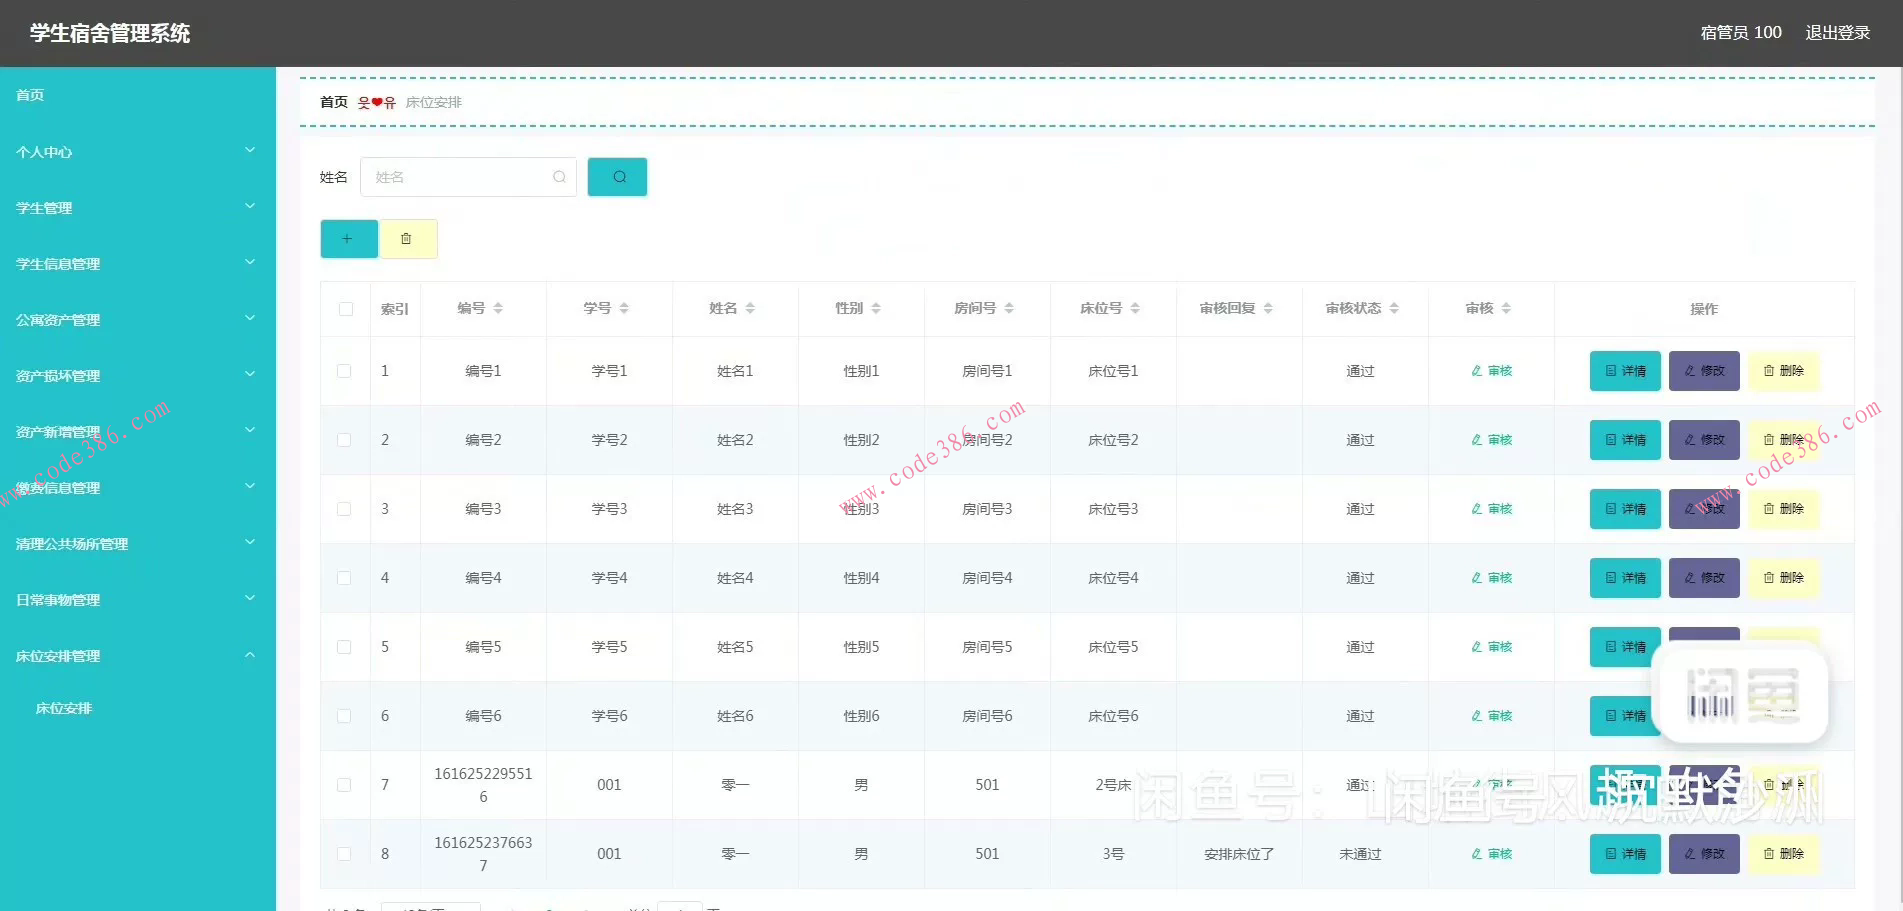The image size is (1903, 911).
Task: Select the 床位安排 submenu item
Action: [x=64, y=708]
